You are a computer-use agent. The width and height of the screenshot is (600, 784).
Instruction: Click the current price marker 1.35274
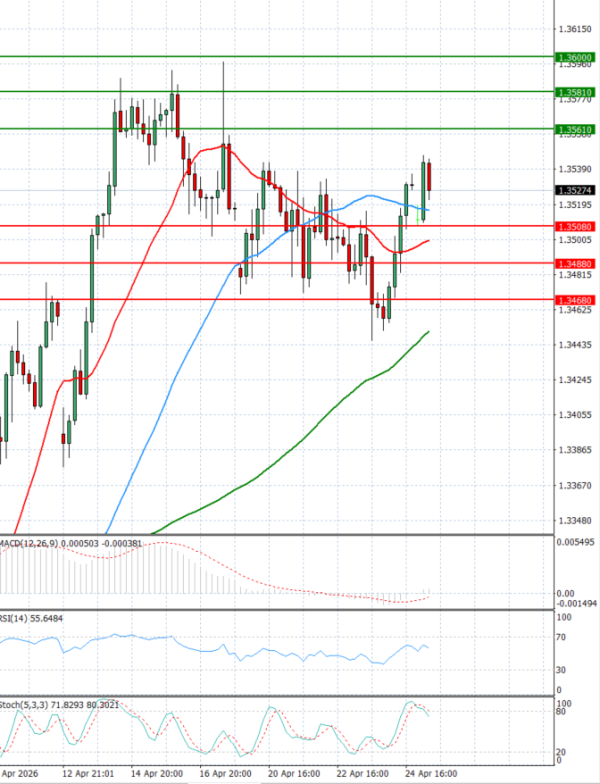[x=574, y=190]
